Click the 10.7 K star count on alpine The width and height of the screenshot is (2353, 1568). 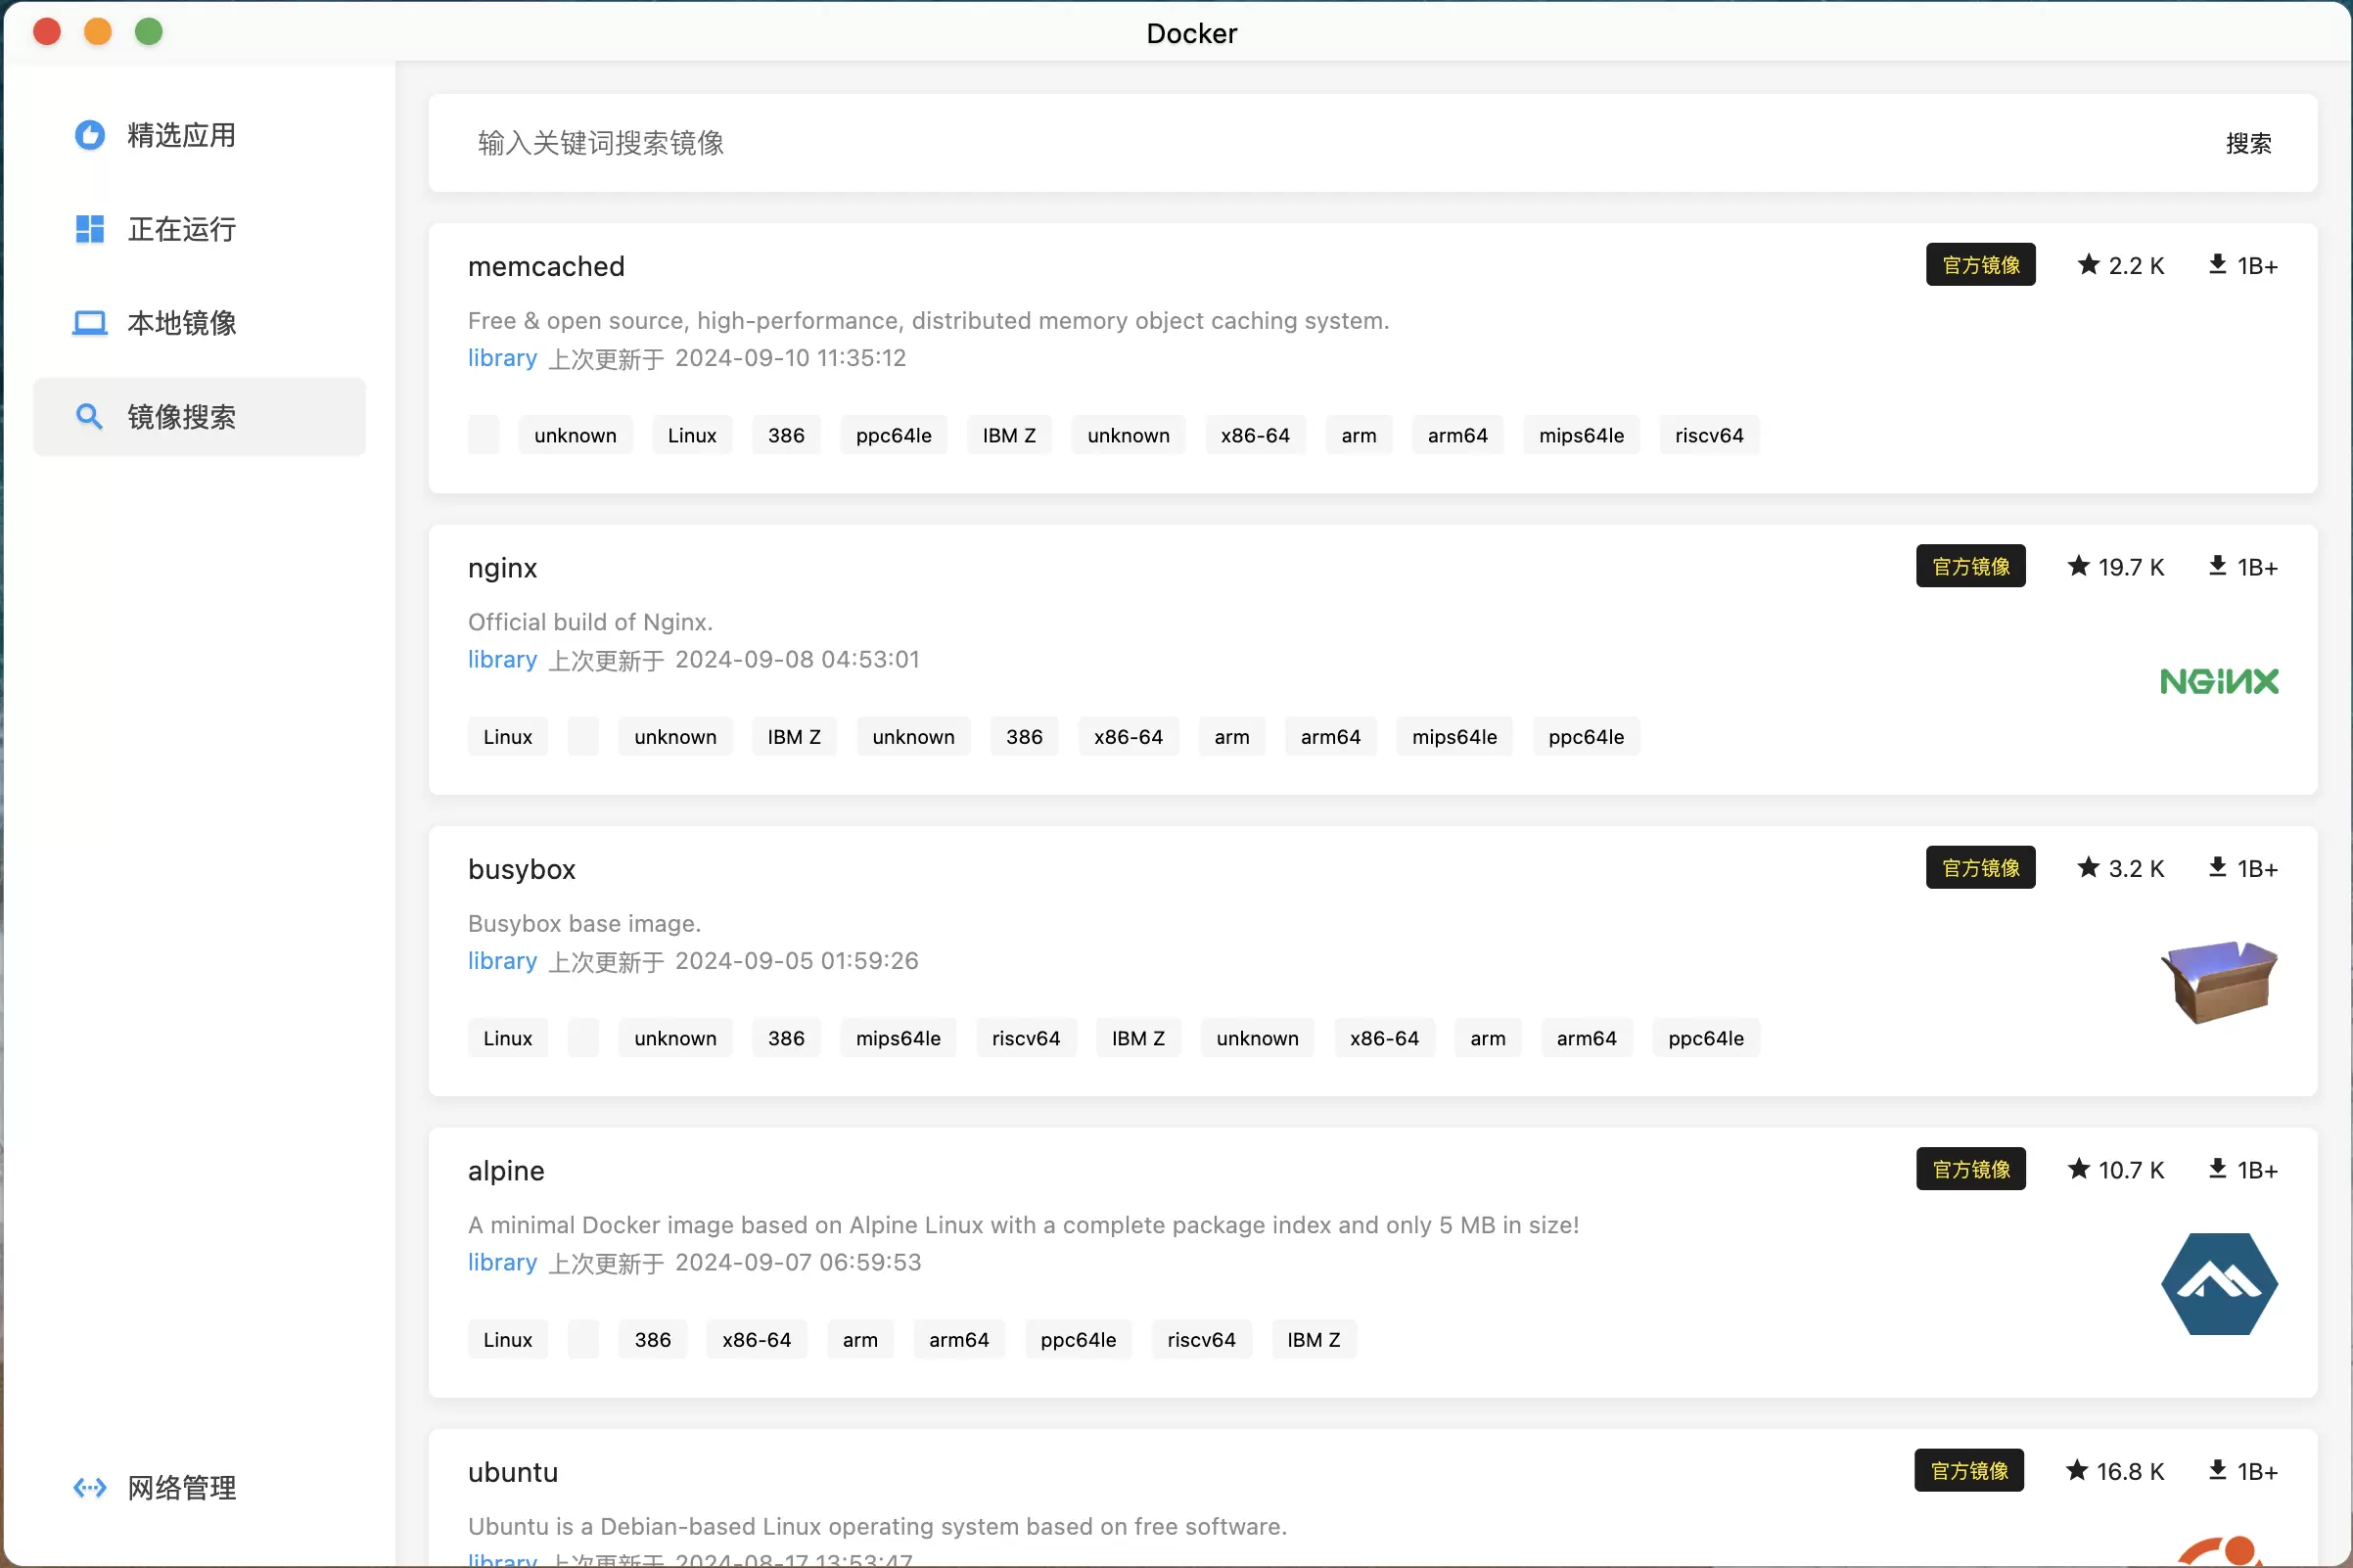click(2130, 1170)
